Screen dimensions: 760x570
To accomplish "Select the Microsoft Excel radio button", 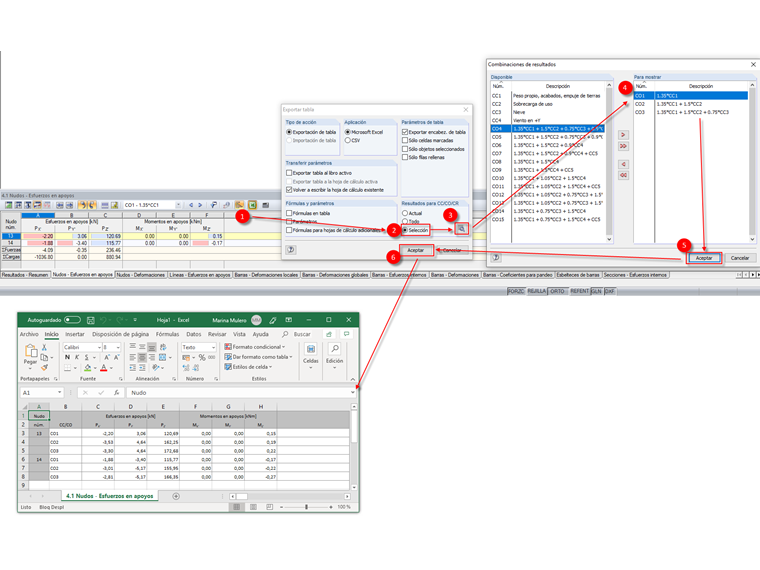I will 348,132.
